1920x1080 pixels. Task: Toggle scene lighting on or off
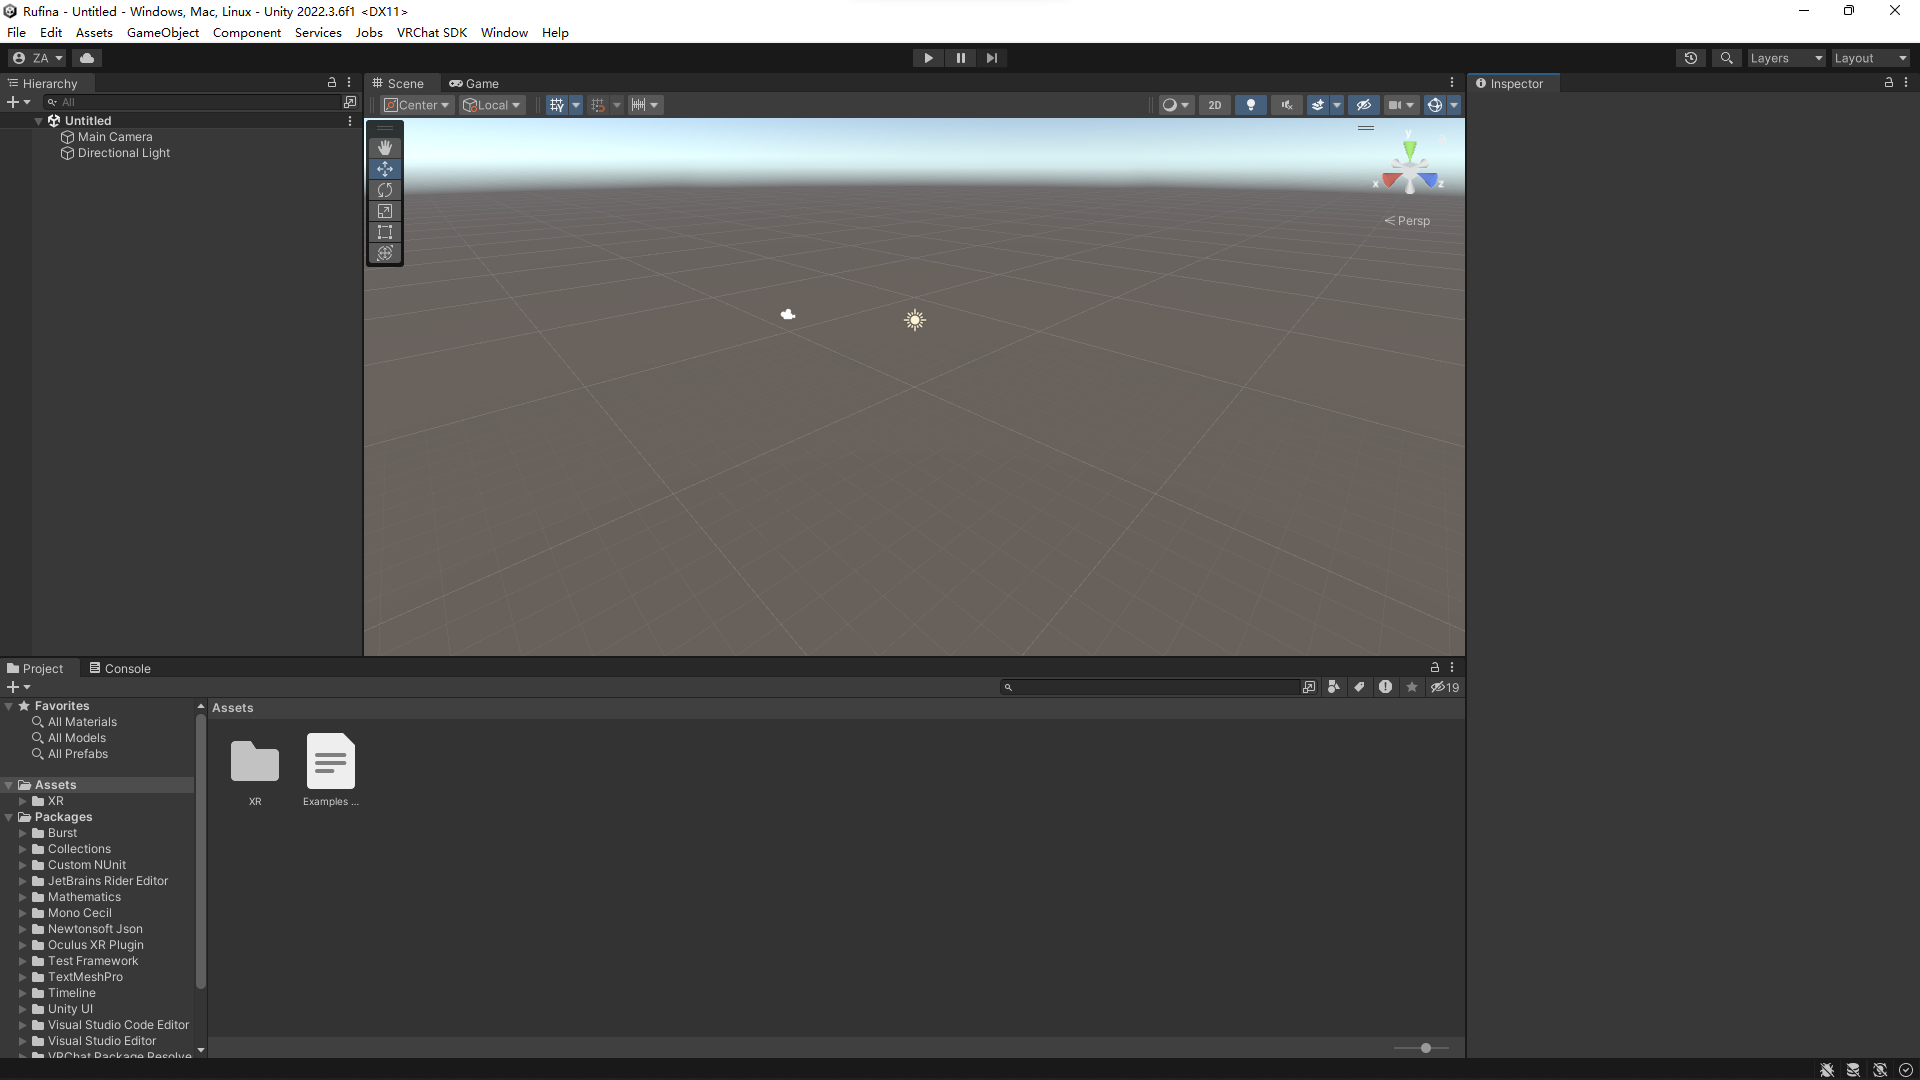tap(1250, 105)
